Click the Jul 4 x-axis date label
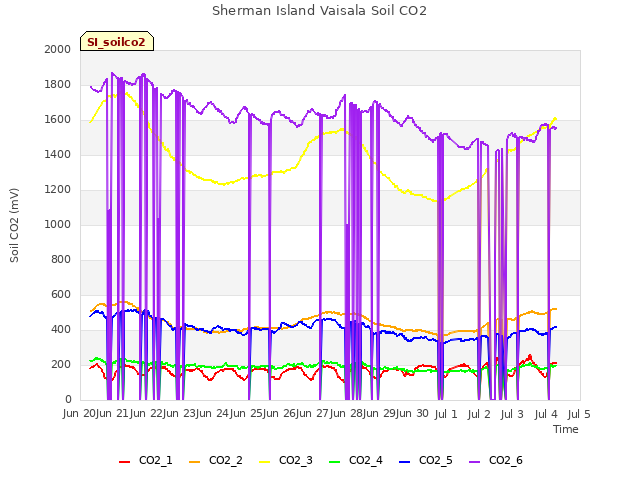640x480 pixels. tap(546, 414)
